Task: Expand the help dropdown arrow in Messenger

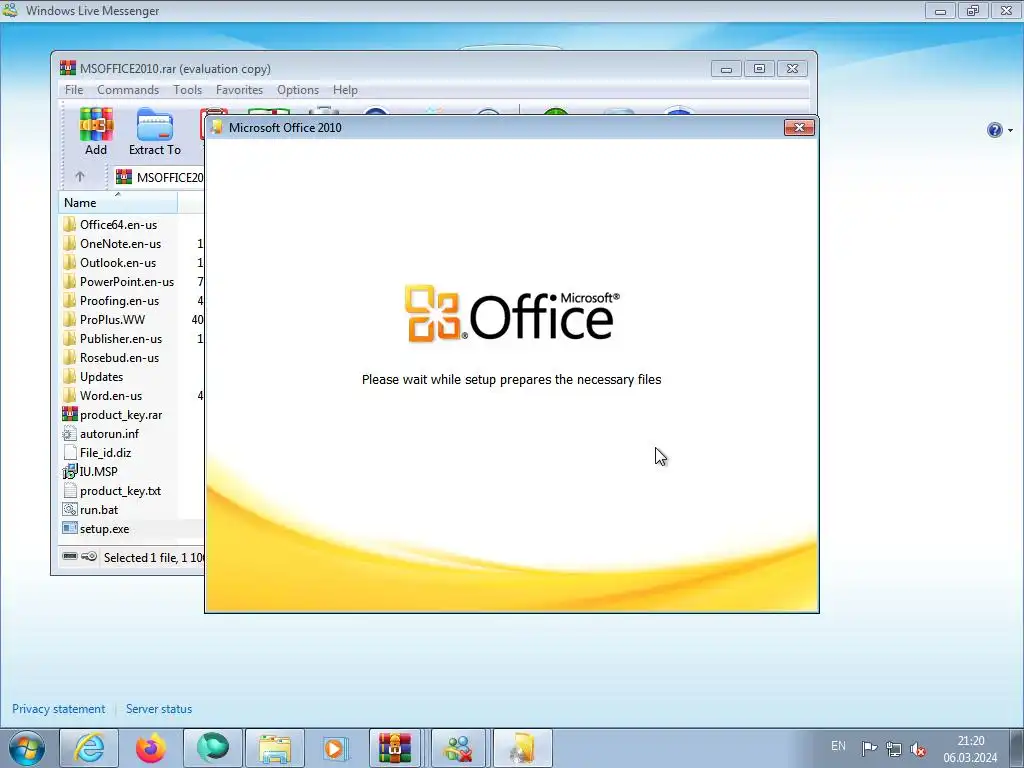Action: click(1010, 131)
